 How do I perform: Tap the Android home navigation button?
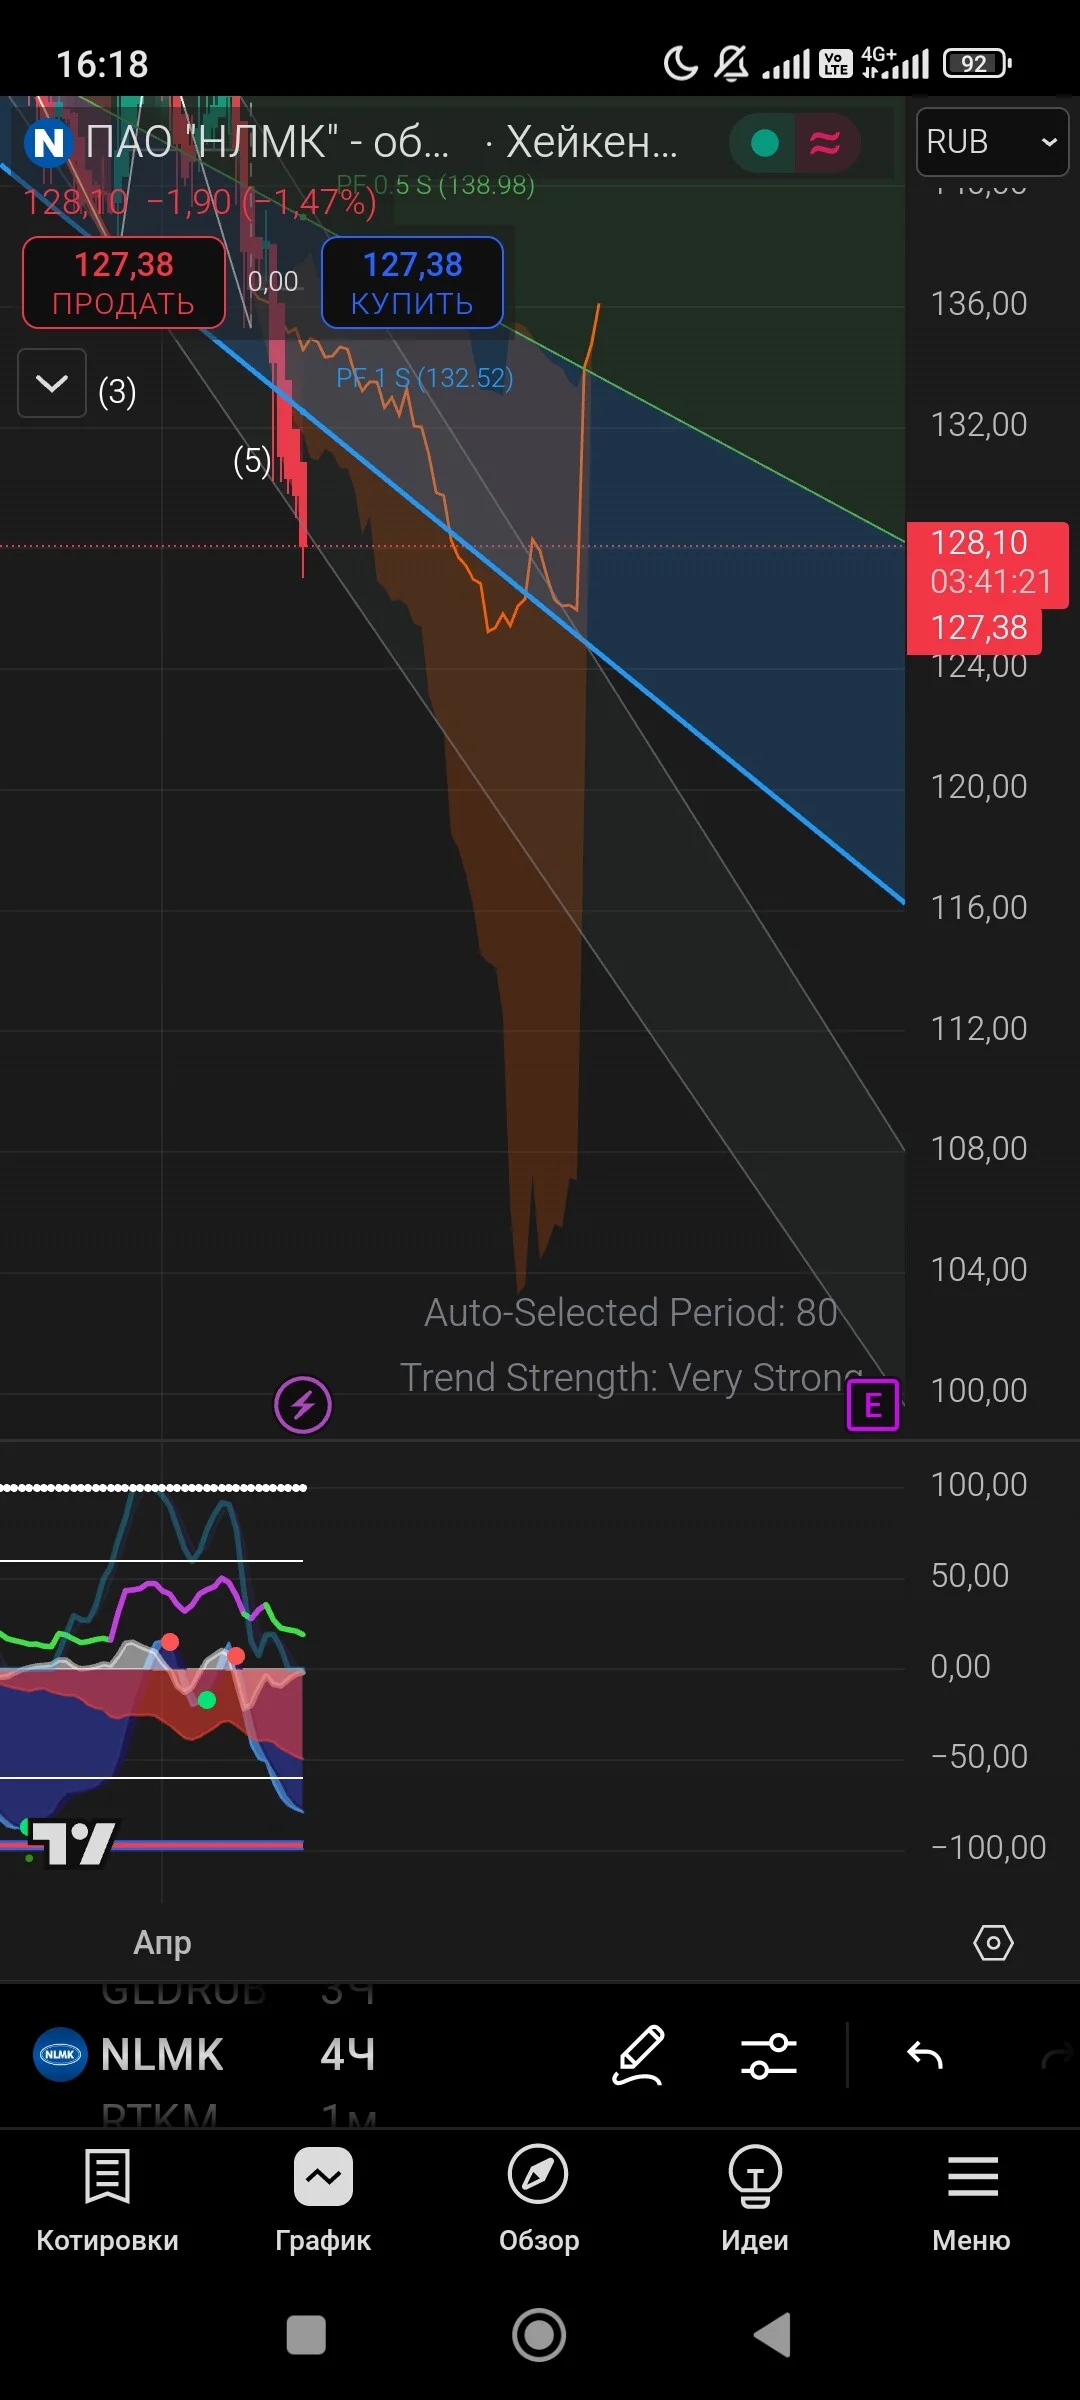point(539,2335)
